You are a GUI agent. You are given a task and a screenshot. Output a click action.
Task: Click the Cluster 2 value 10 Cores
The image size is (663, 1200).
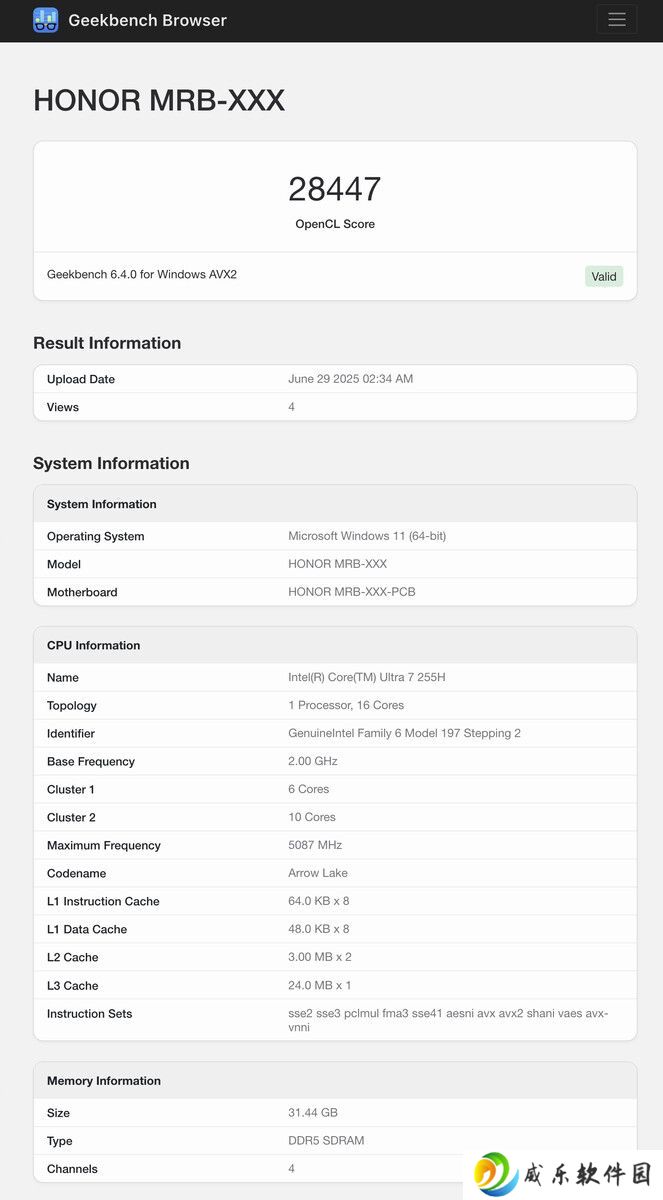pos(312,817)
